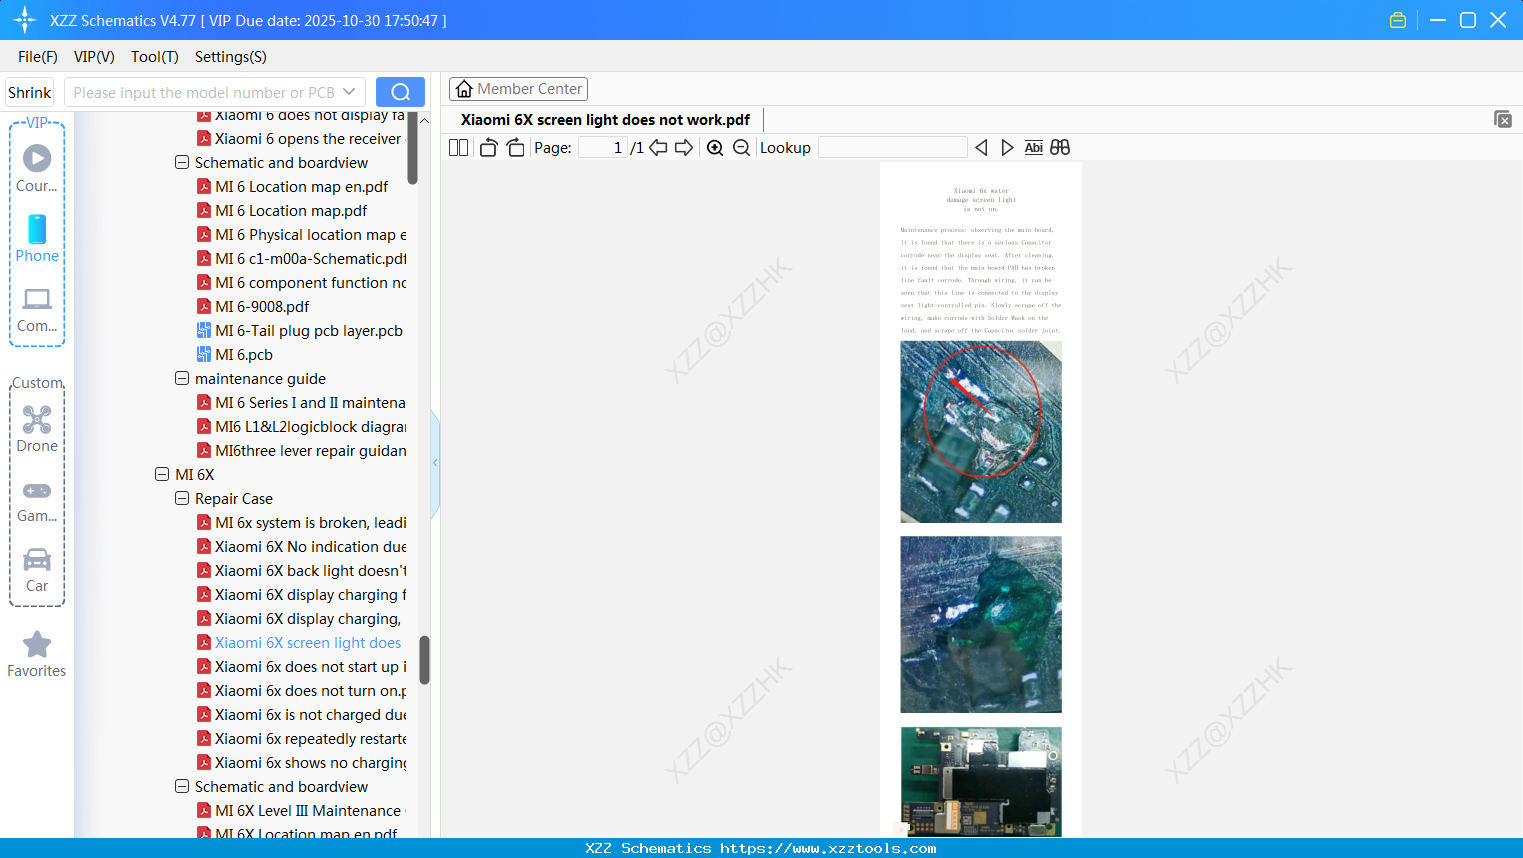Click the first repair photo with red circle

pos(981,432)
